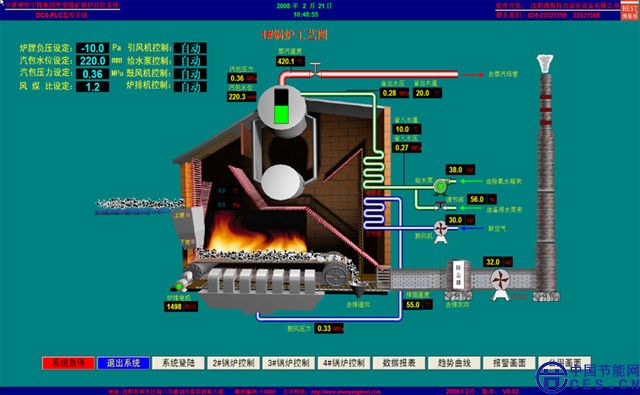Click the drum water level setpoint 220.0 field
The height and width of the screenshot is (395, 640).
[93, 61]
